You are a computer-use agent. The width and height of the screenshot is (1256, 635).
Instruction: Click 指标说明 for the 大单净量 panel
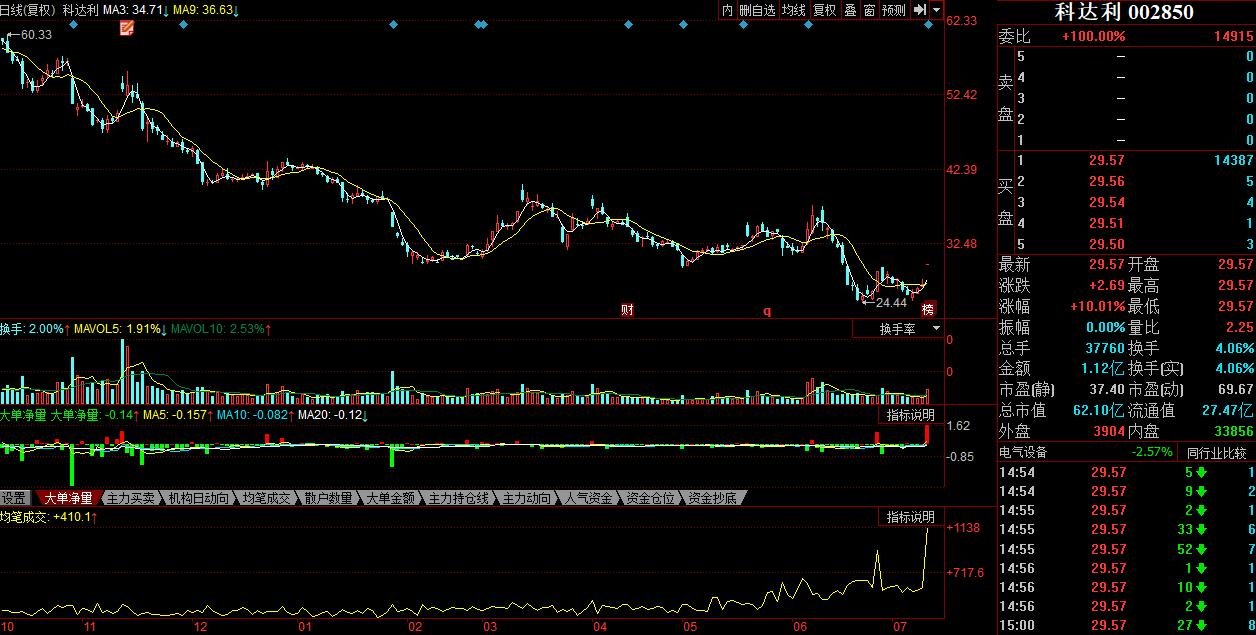click(909, 415)
